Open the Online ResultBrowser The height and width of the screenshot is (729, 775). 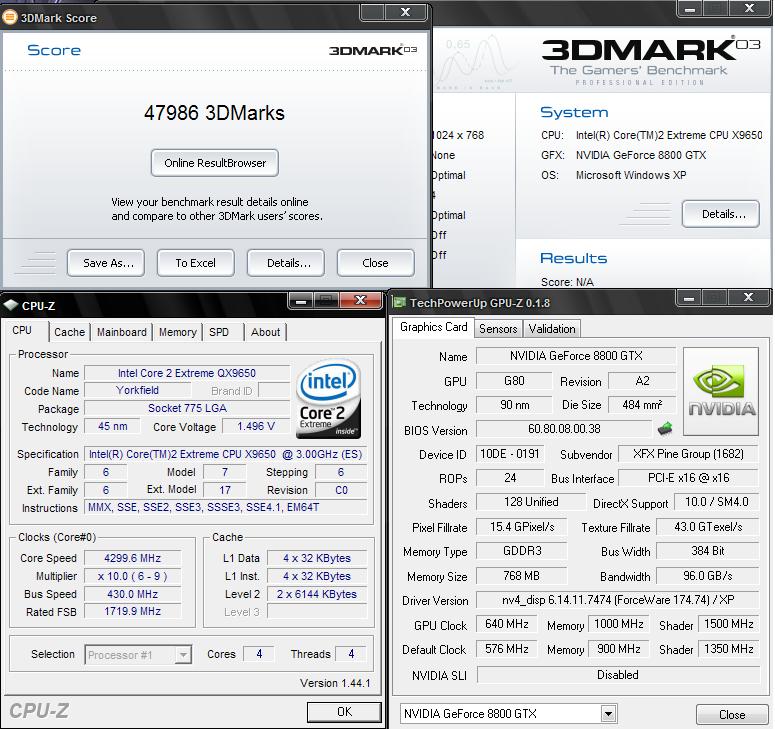point(215,163)
